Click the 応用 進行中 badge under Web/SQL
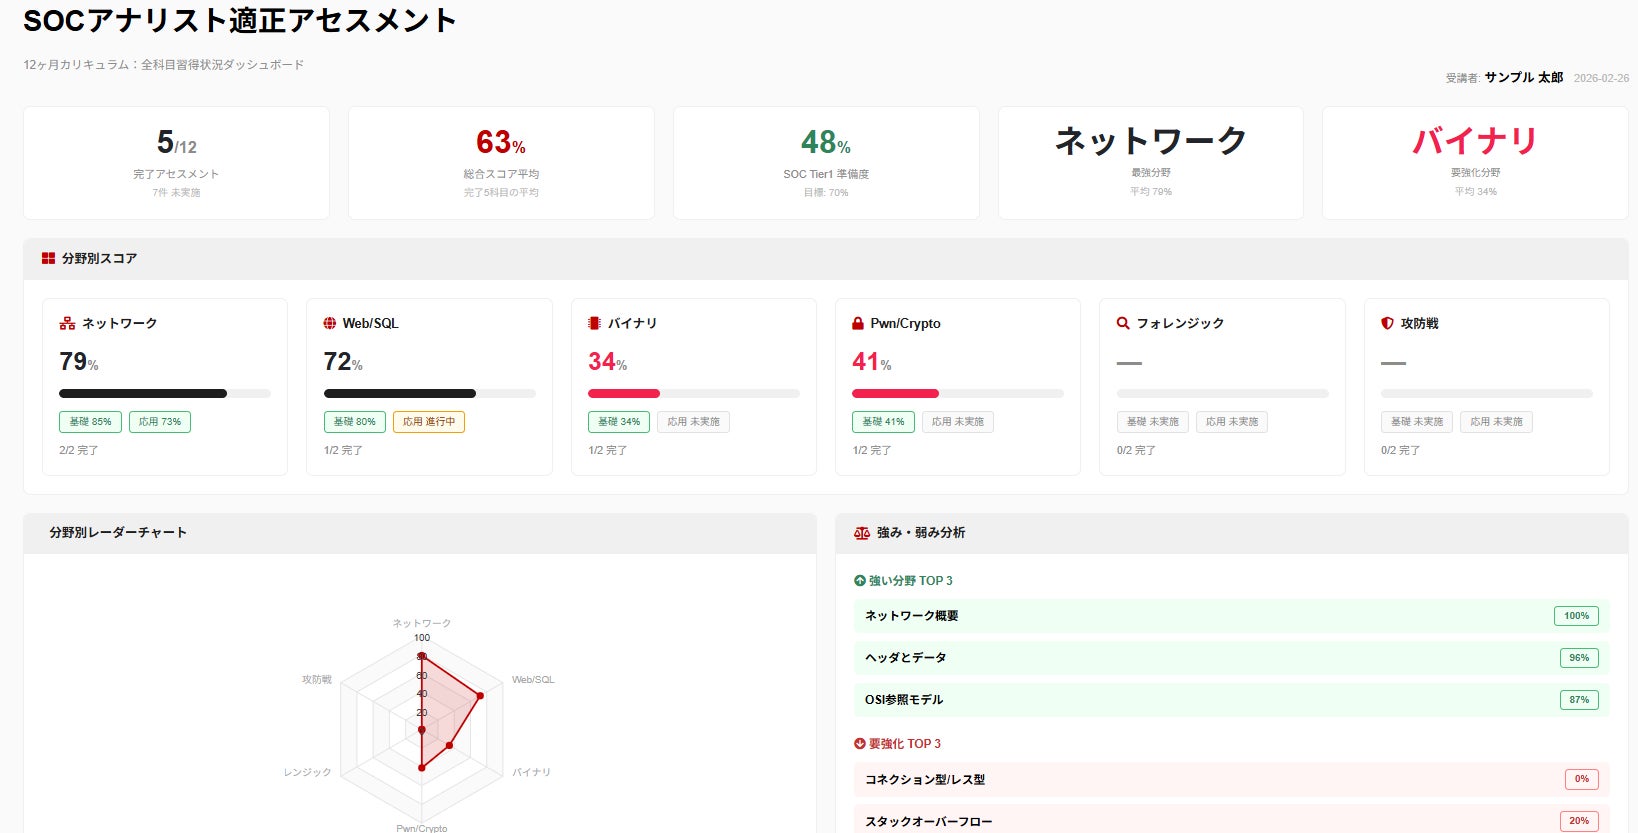This screenshot has width=1638, height=833. (x=429, y=422)
